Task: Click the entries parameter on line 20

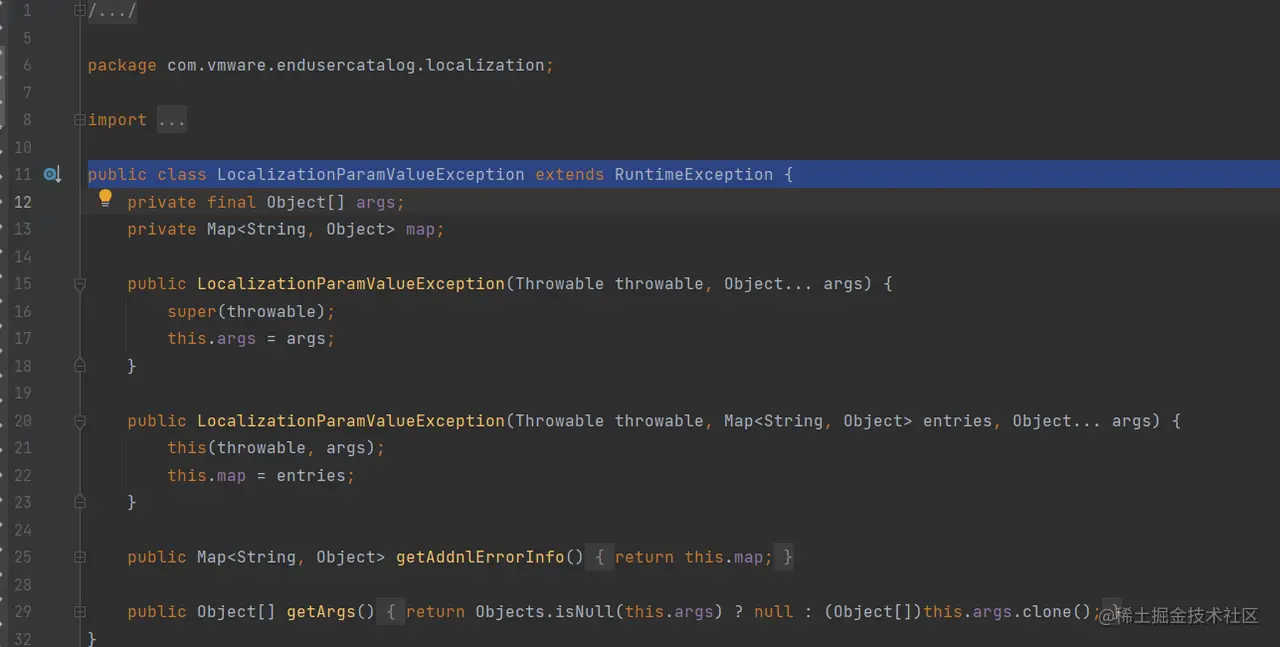Action: 957,421
